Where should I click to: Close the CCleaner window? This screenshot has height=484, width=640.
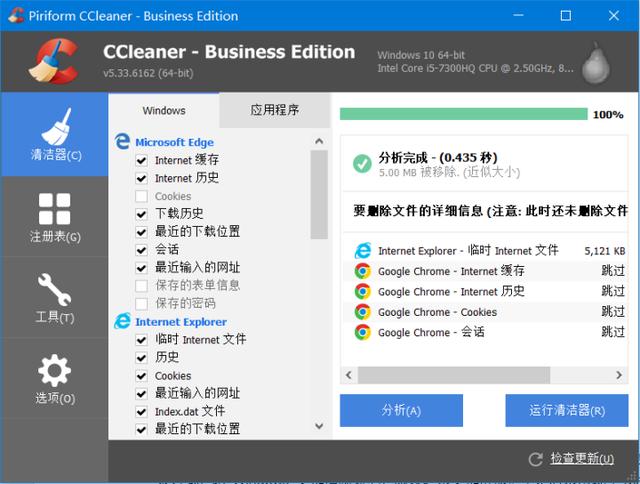pyautogui.click(x=613, y=16)
